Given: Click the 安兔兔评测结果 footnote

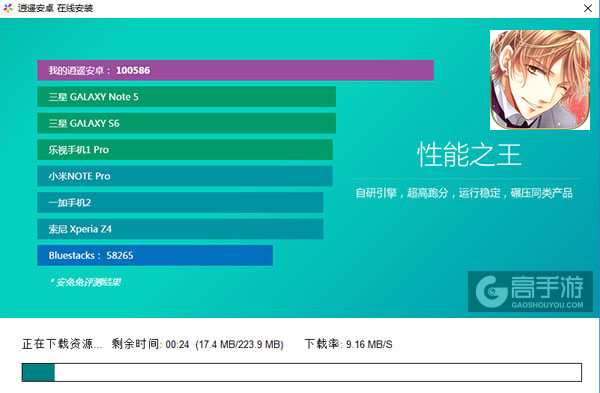Looking at the screenshot, I should (85, 282).
